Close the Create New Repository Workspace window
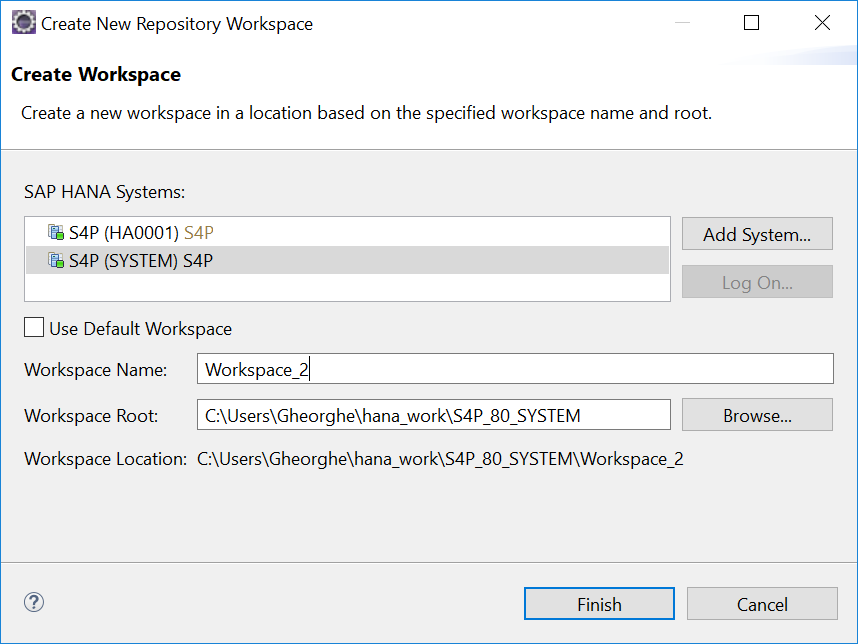This screenshot has width=858, height=644. (822, 23)
